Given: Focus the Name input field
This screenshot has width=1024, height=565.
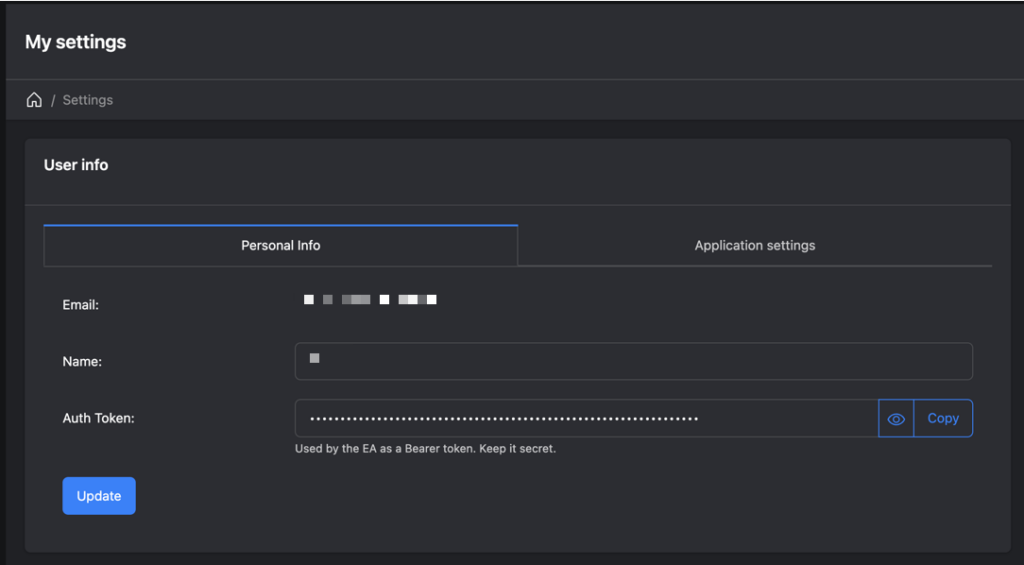Looking at the screenshot, I should pos(633,361).
